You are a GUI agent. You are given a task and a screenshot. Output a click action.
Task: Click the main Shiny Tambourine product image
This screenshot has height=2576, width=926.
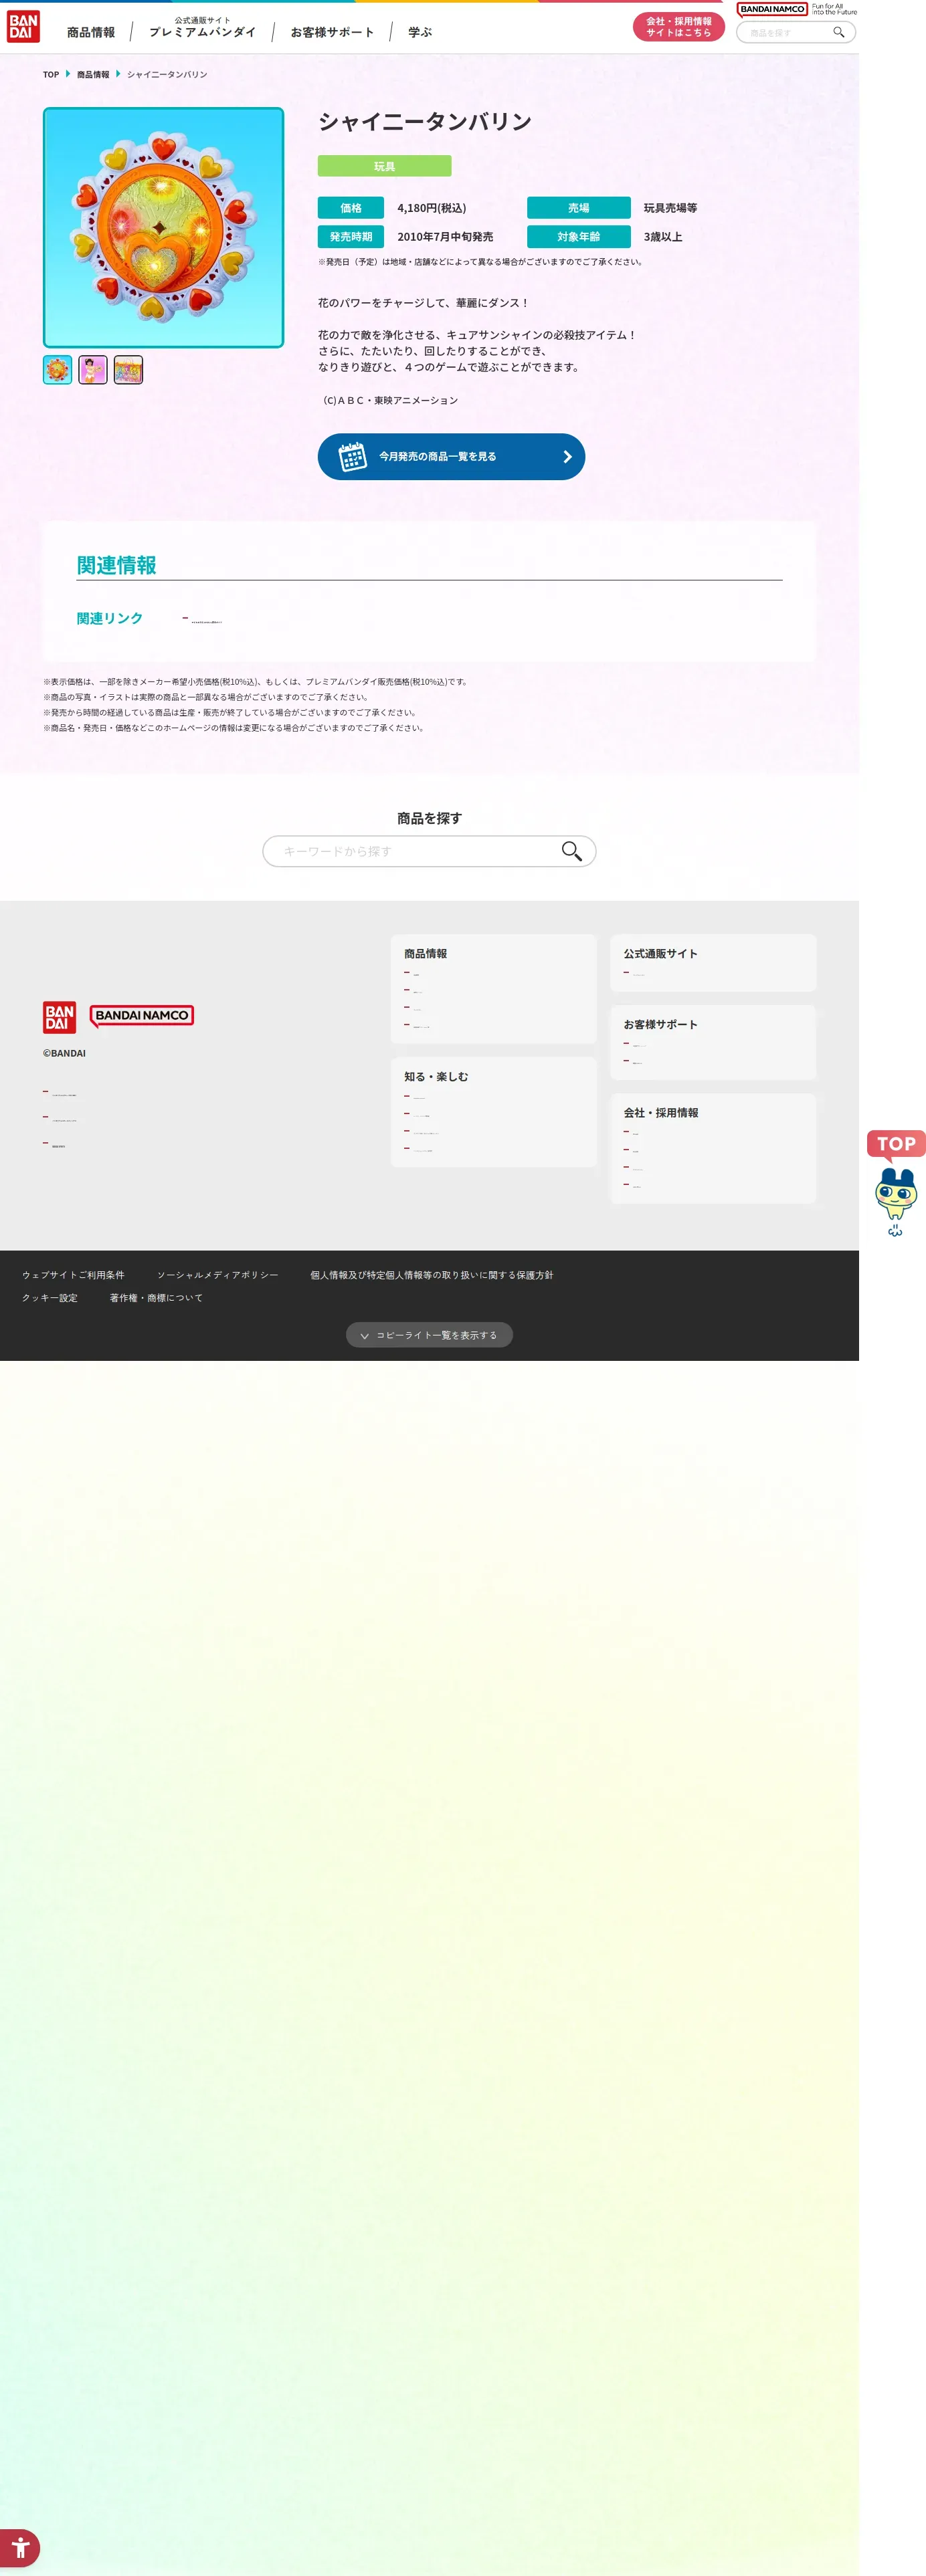[x=163, y=228]
